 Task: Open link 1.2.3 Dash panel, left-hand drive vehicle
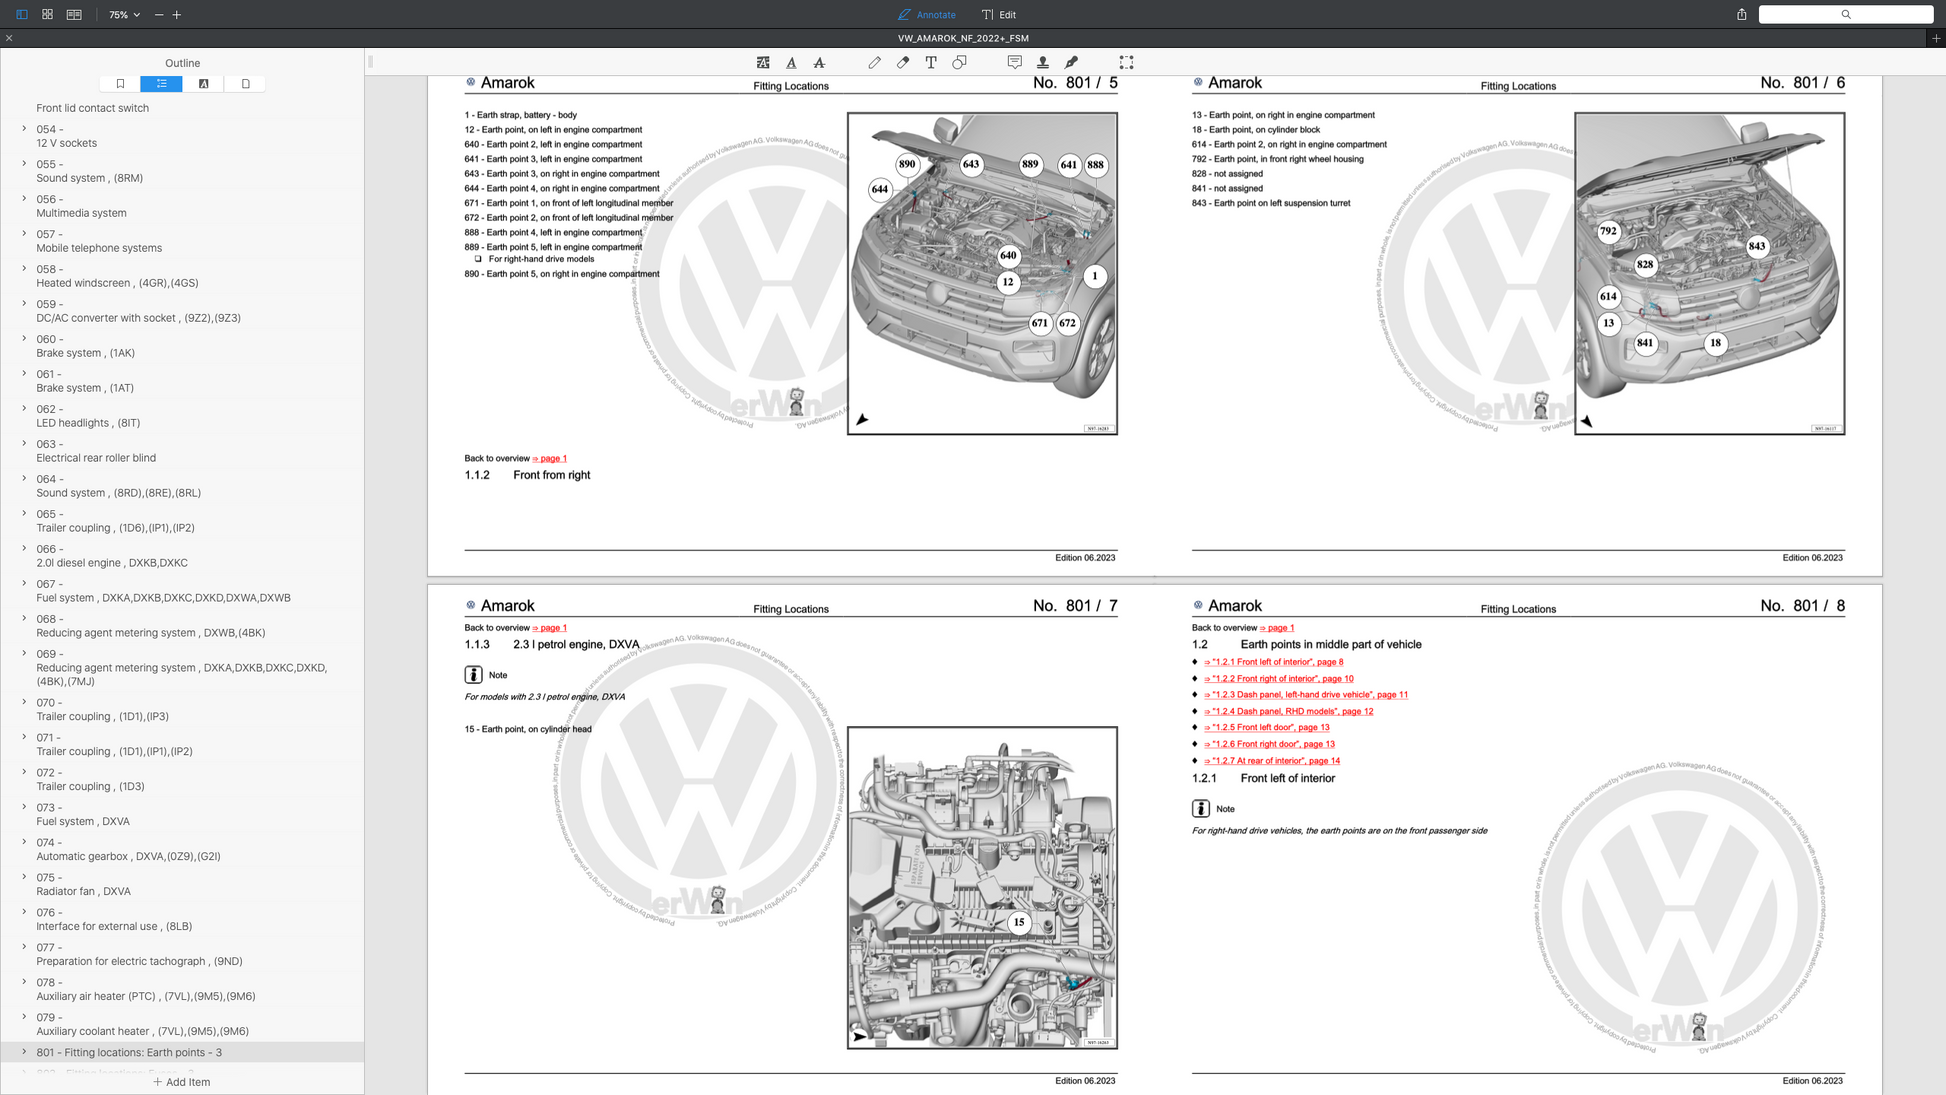(x=1305, y=695)
